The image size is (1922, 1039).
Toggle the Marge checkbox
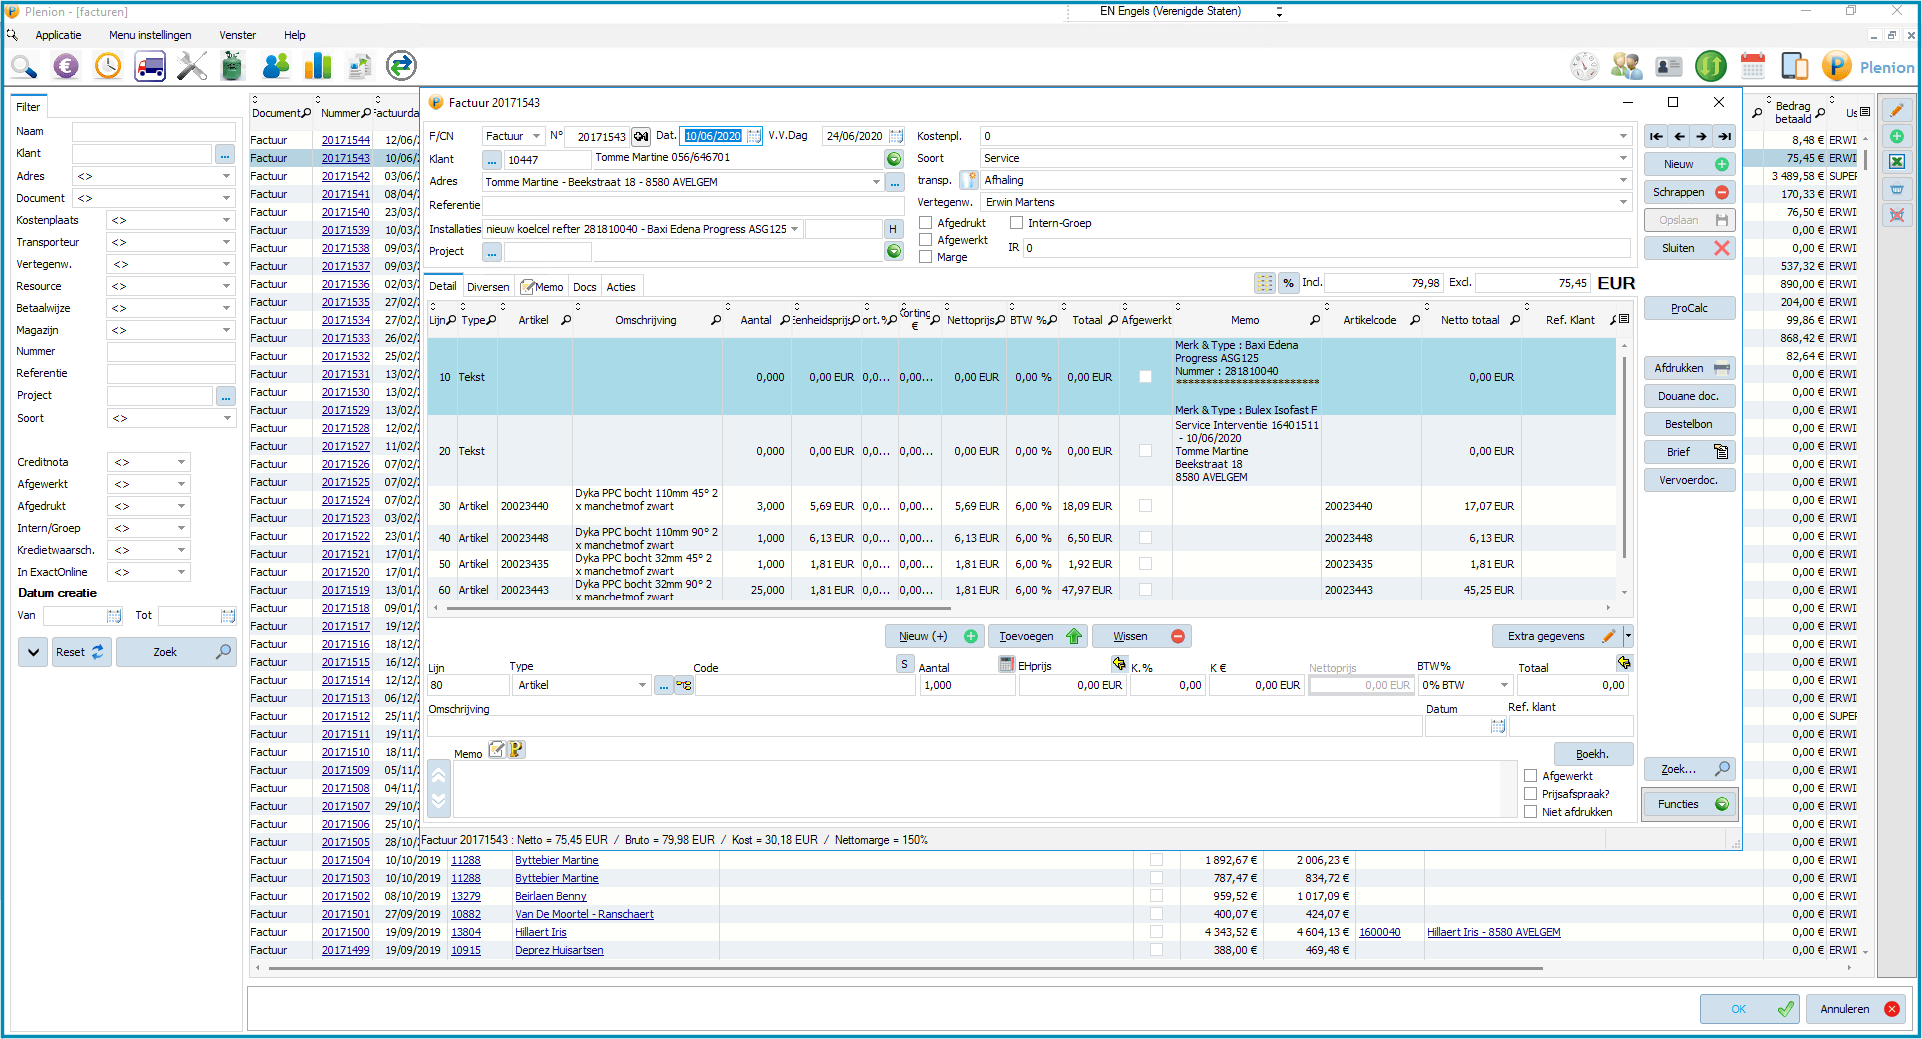pyautogui.click(x=925, y=257)
